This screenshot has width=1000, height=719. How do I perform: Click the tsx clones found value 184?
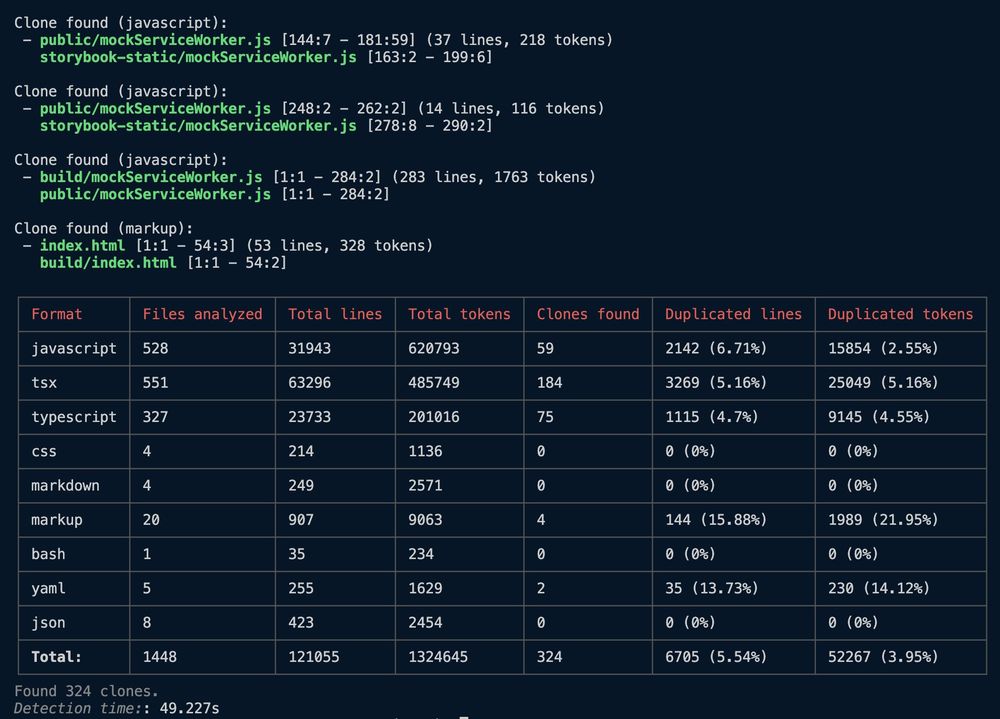coord(550,383)
